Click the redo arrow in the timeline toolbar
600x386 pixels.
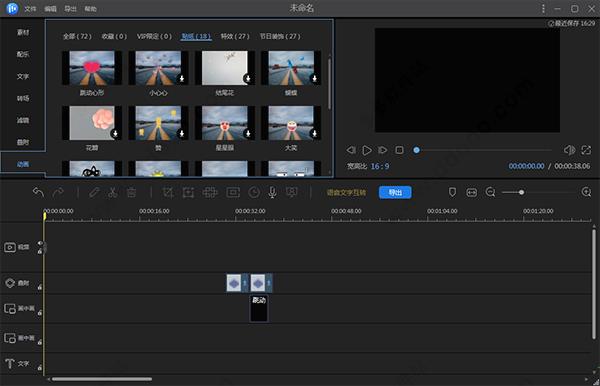(58, 192)
